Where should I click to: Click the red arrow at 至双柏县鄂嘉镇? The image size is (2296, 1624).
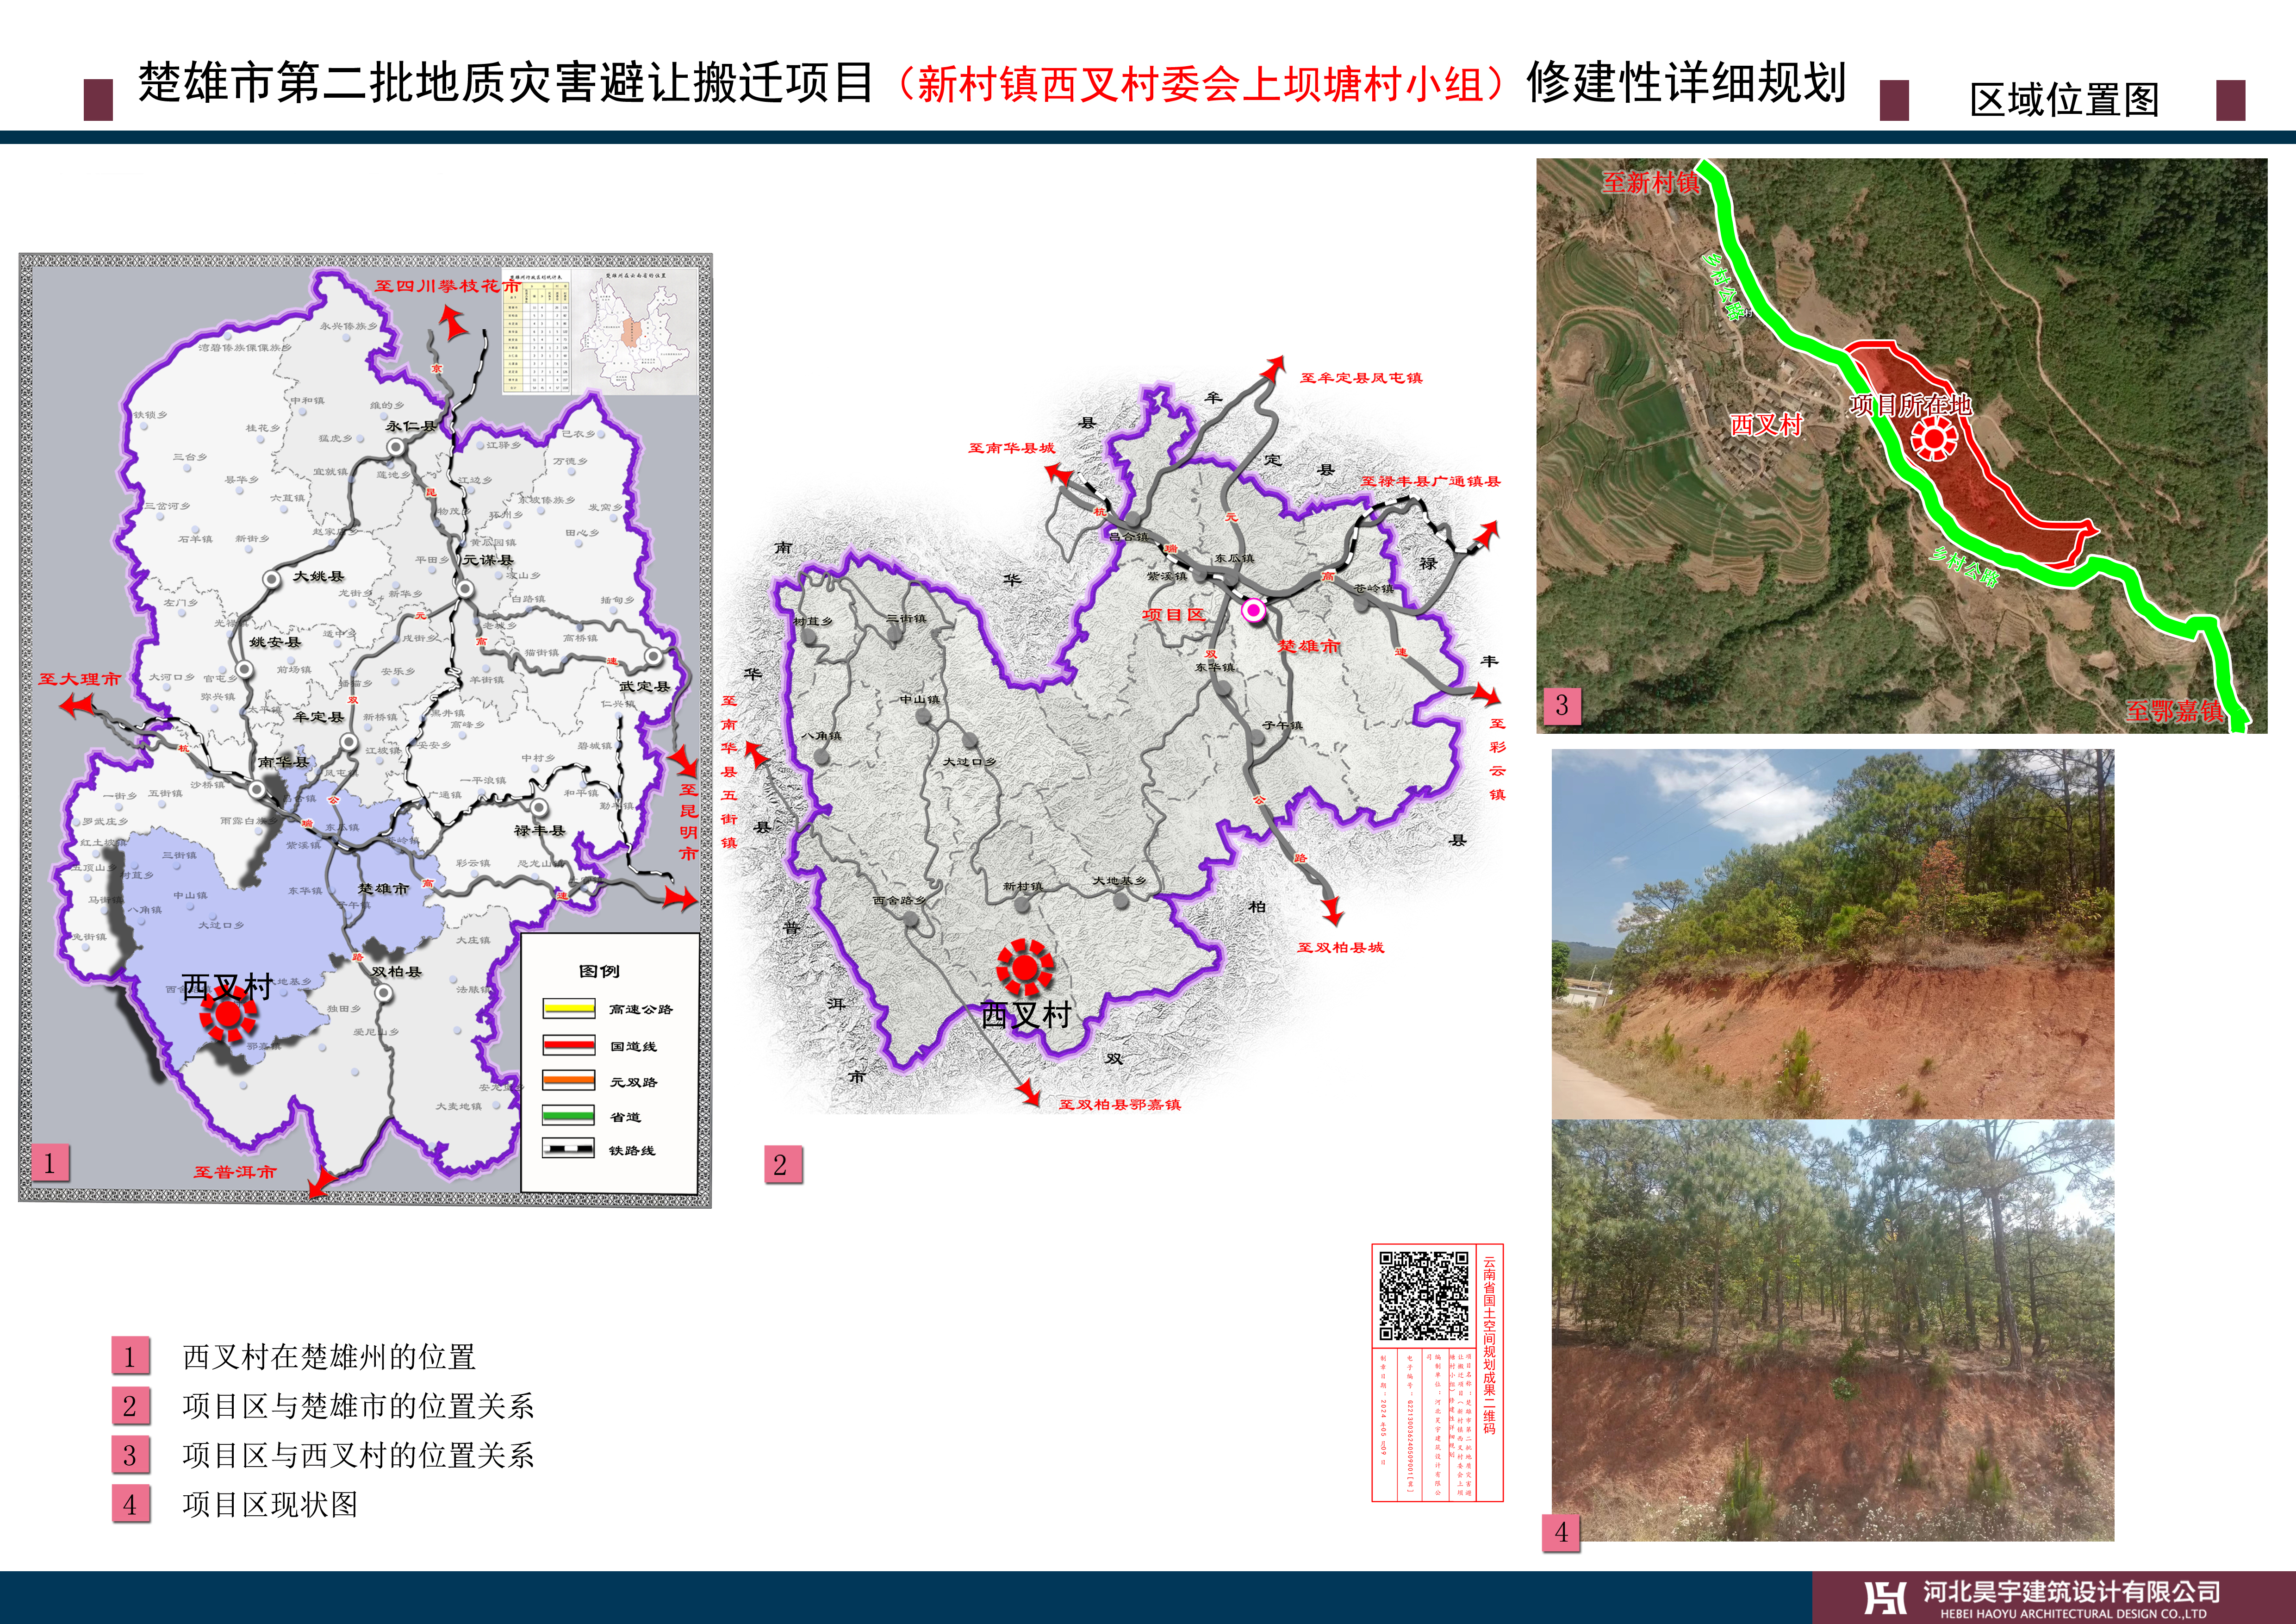pos(1030,1094)
